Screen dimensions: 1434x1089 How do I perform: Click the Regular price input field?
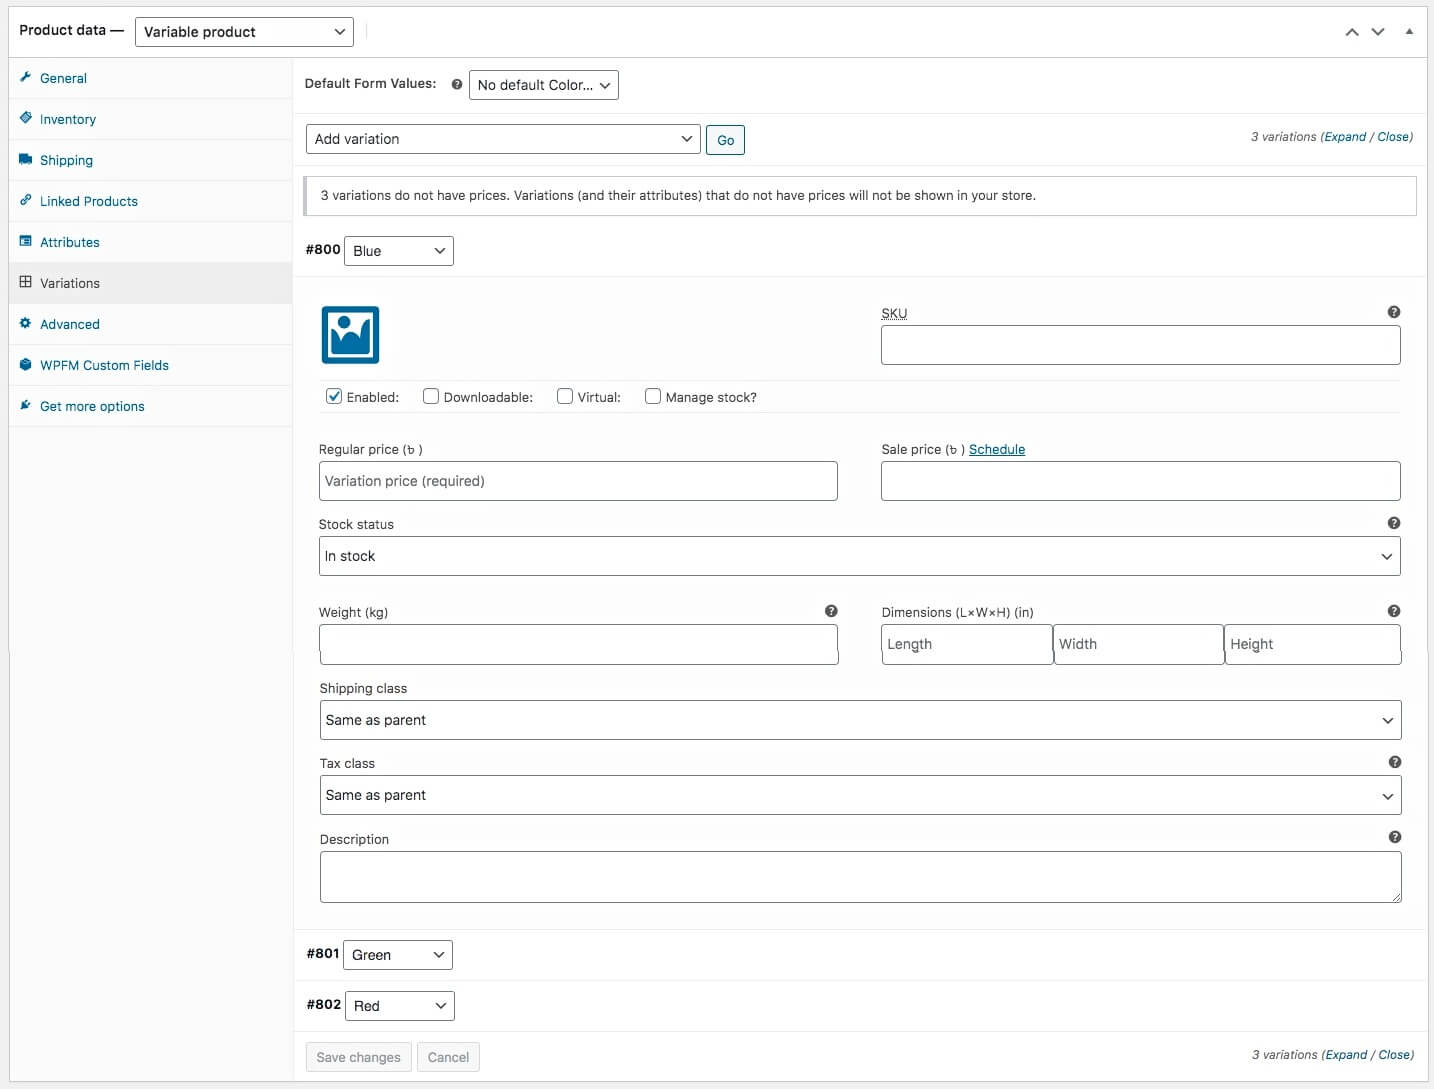[577, 481]
